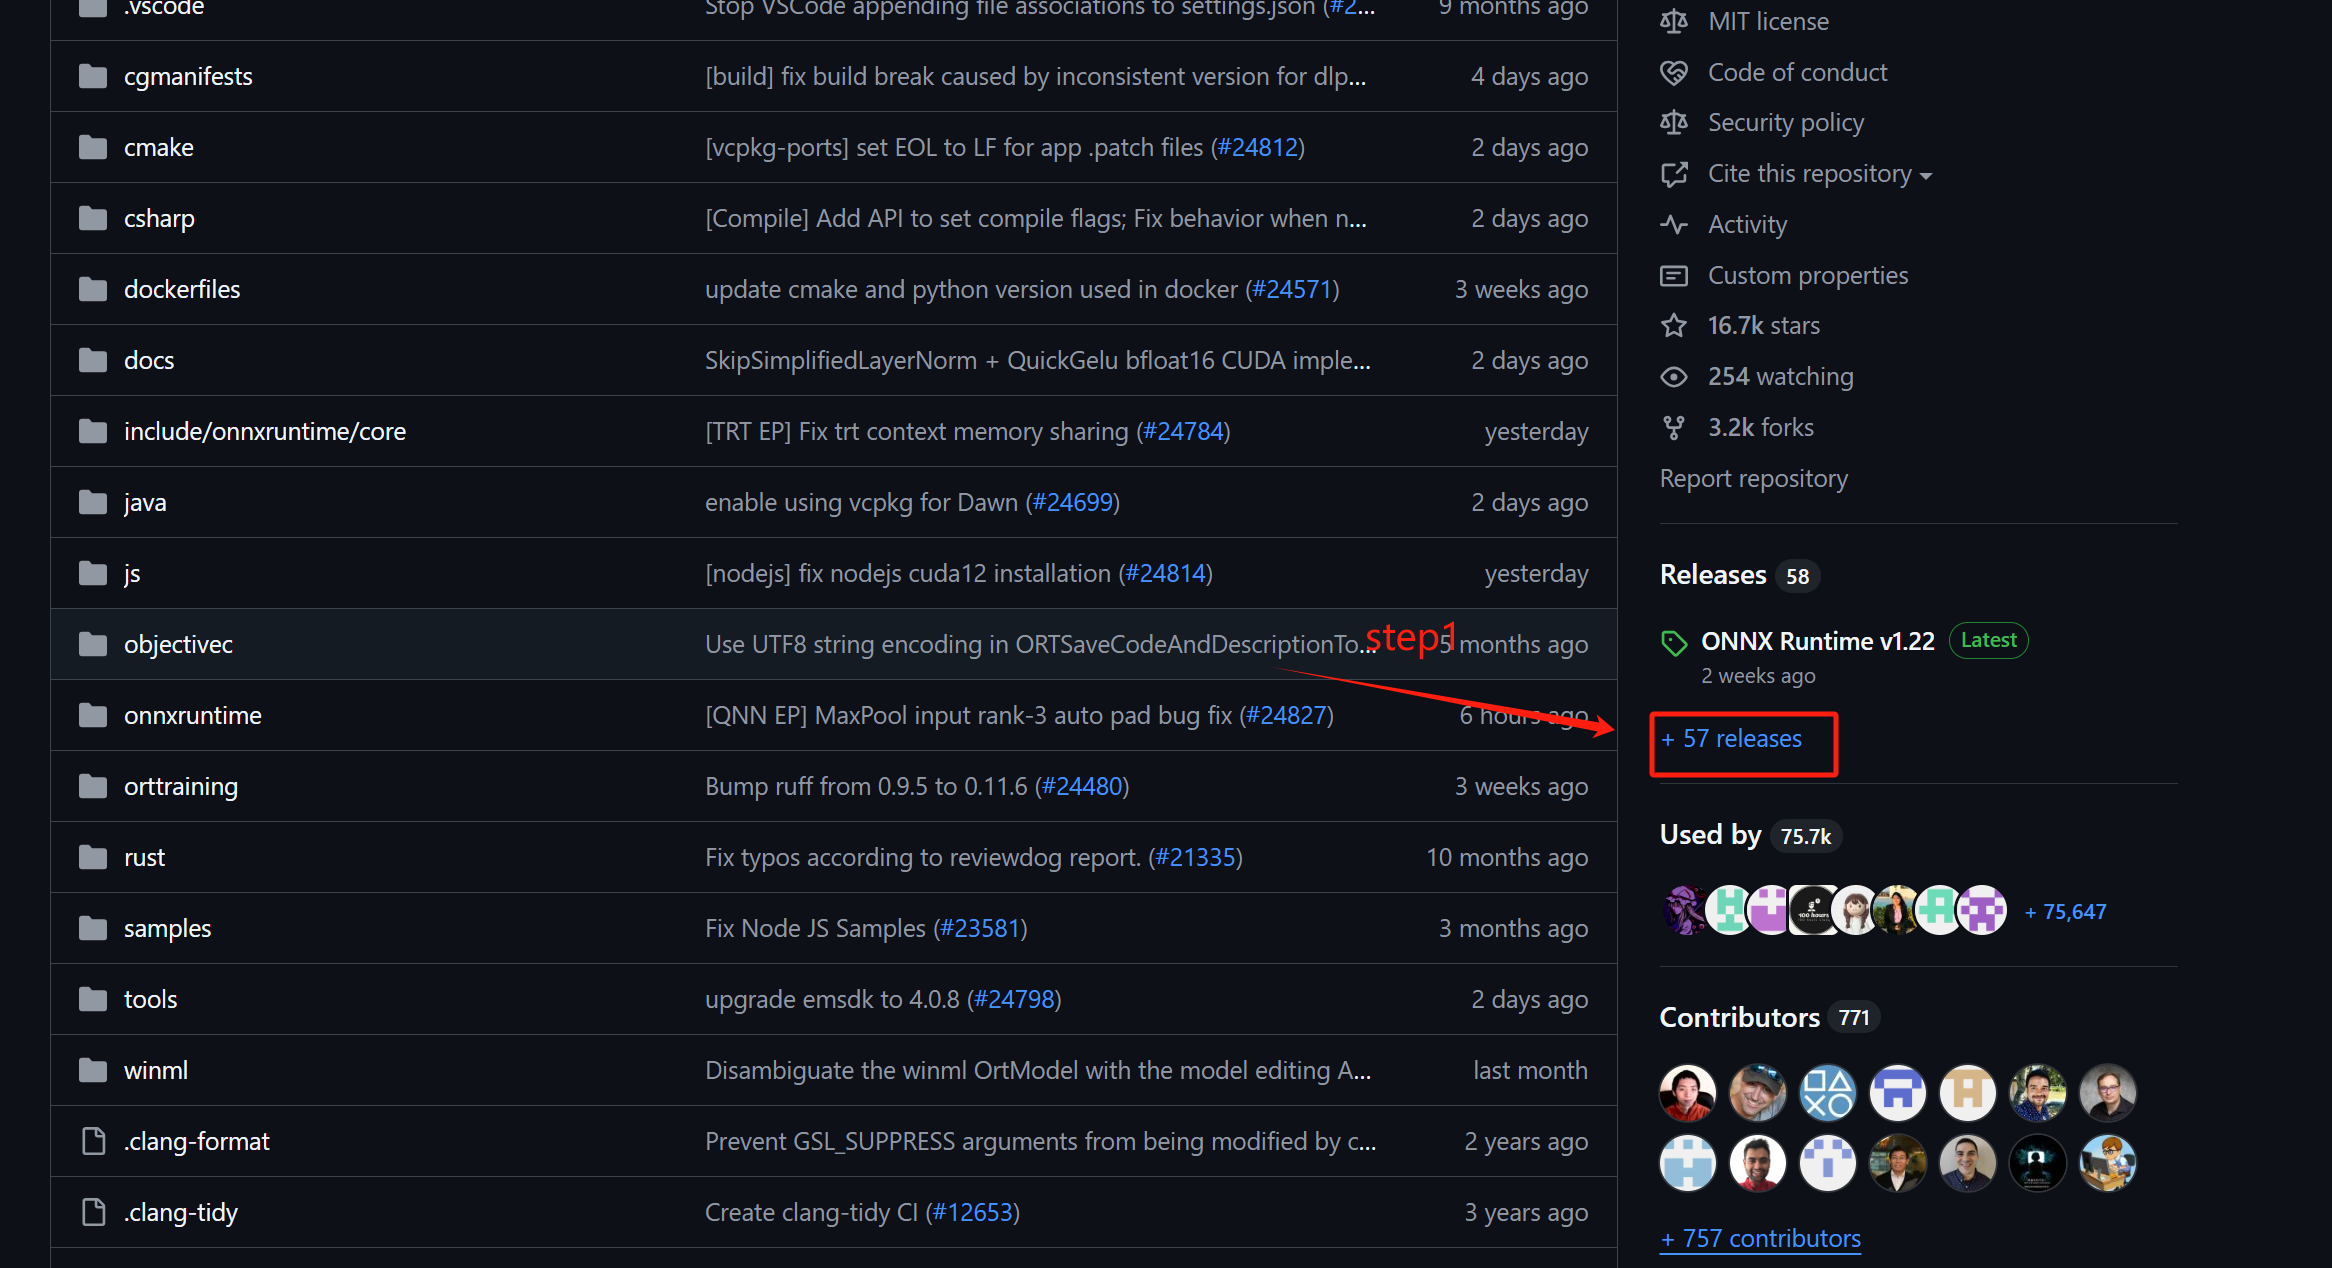Click the folder icon of the onnxruntime directory
This screenshot has width=2332, height=1268.
coord(93,716)
